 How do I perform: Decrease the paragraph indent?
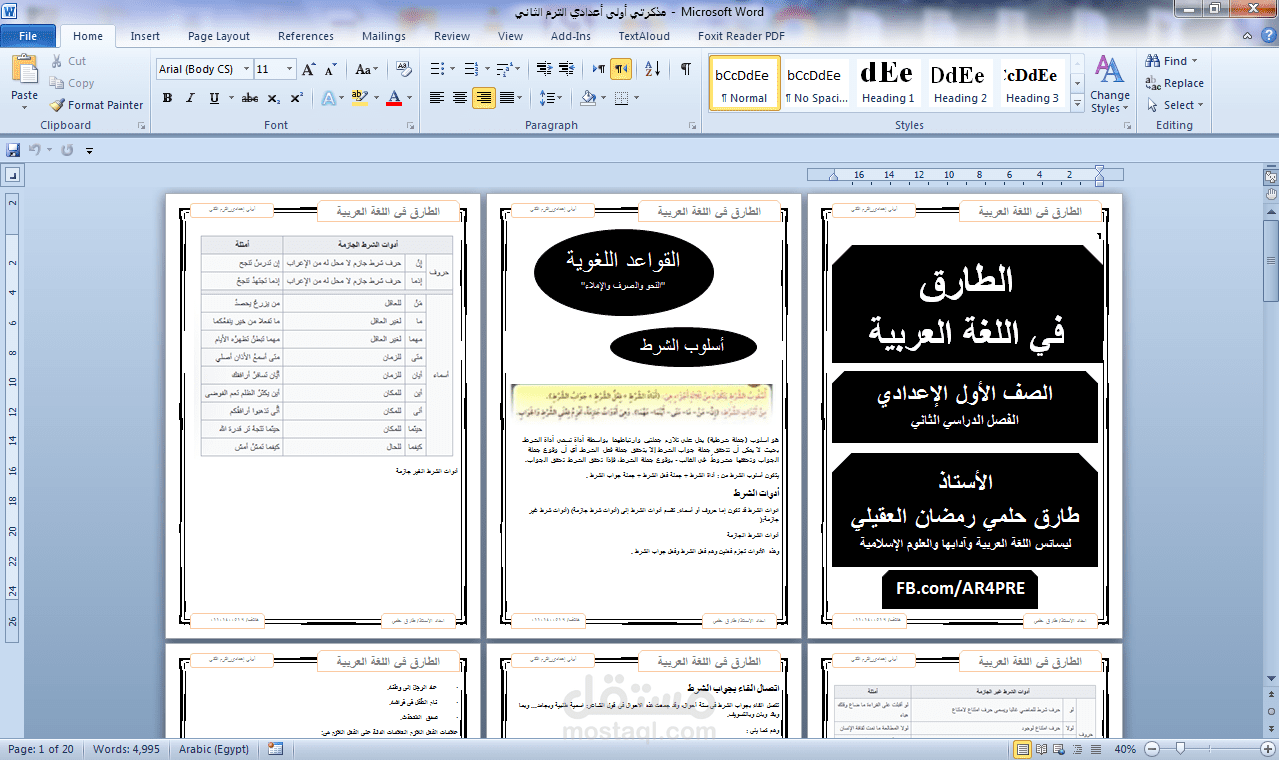point(544,69)
